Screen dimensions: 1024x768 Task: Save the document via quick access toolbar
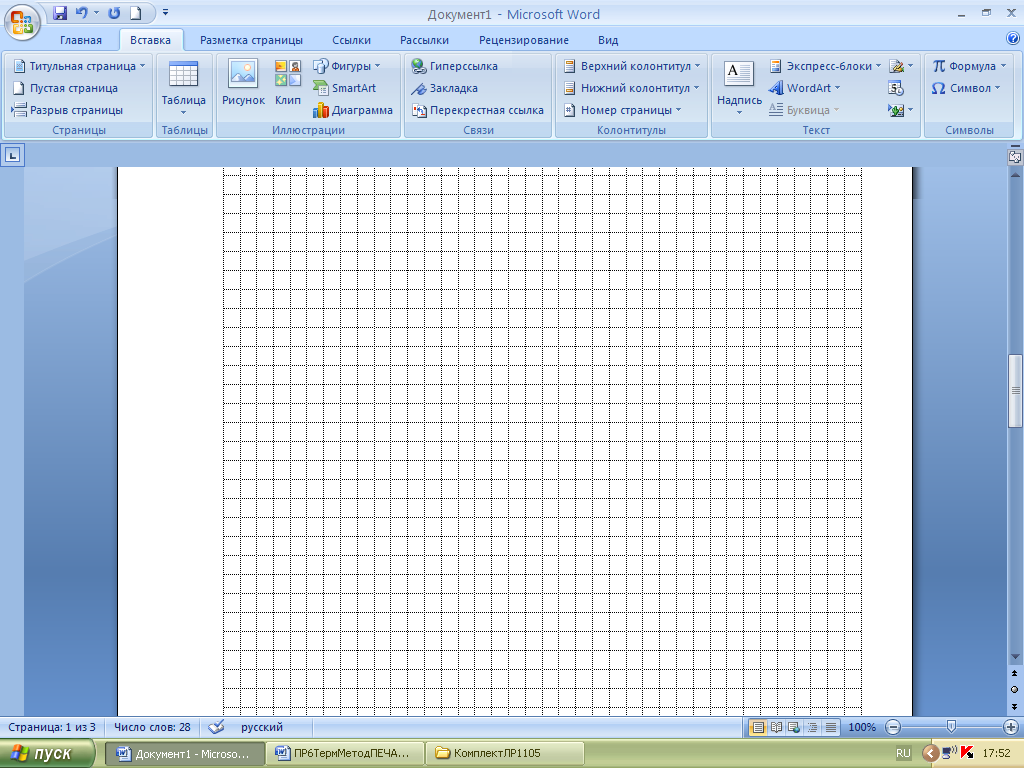coord(59,12)
